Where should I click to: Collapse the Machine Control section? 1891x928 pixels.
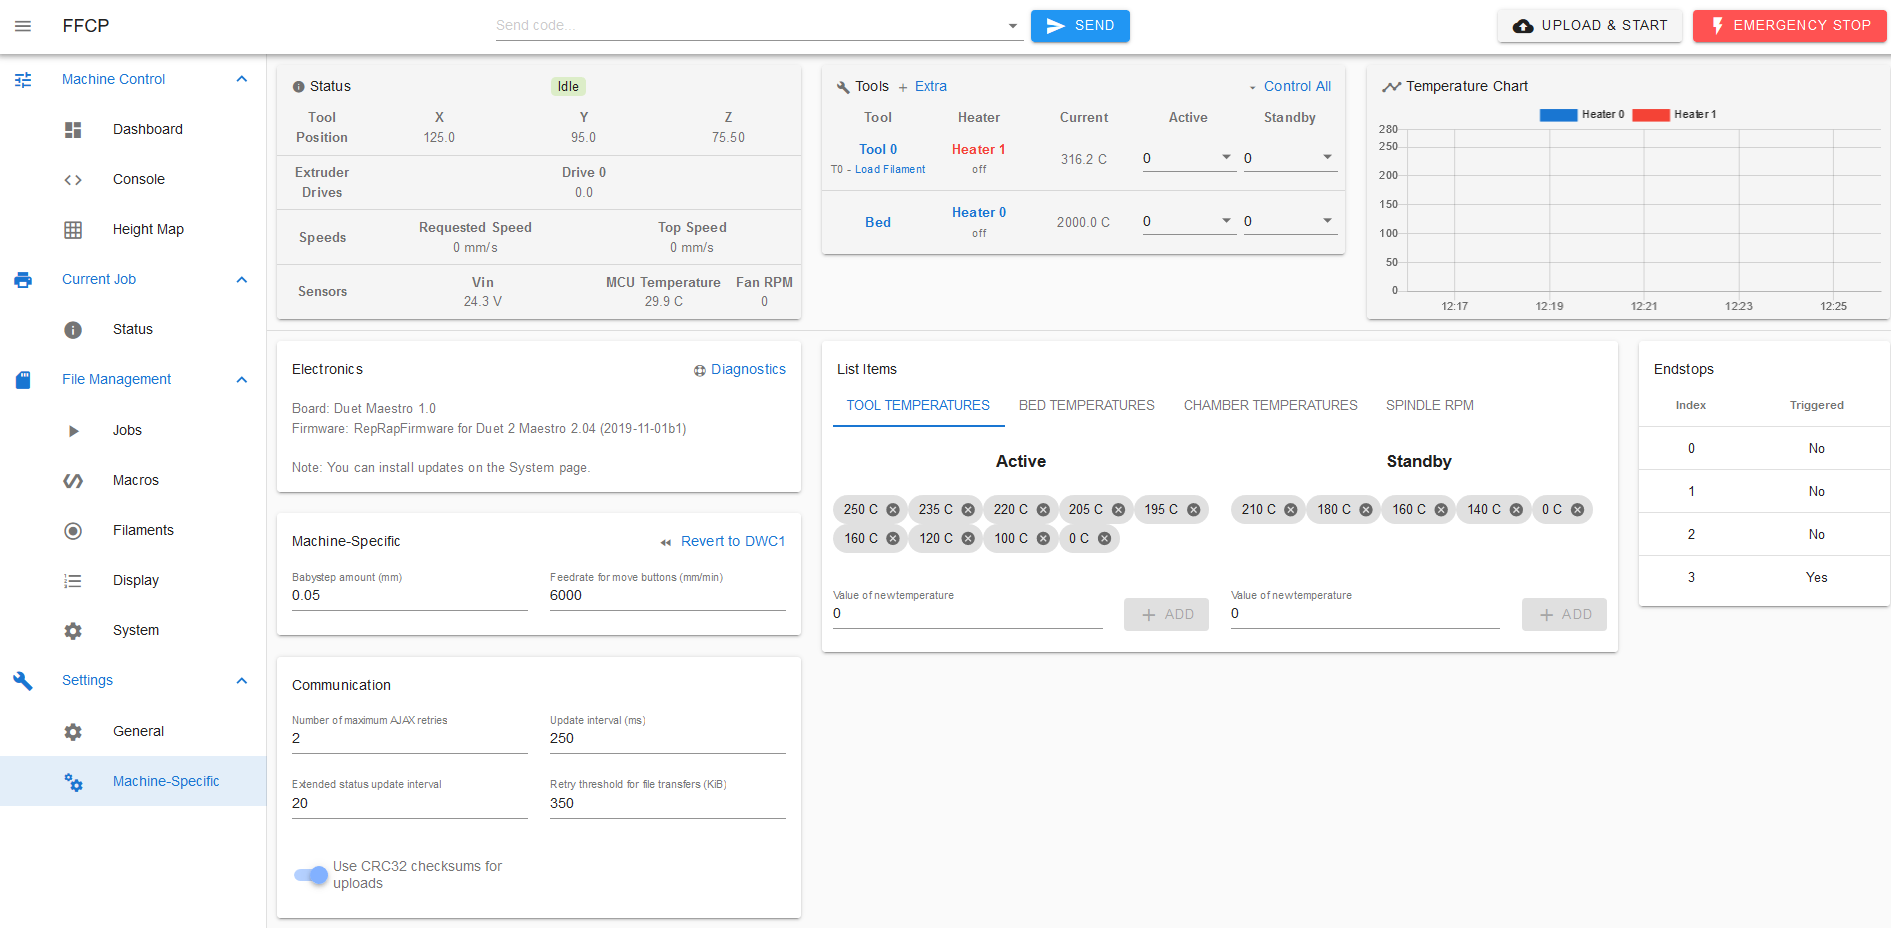coord(241,80)
